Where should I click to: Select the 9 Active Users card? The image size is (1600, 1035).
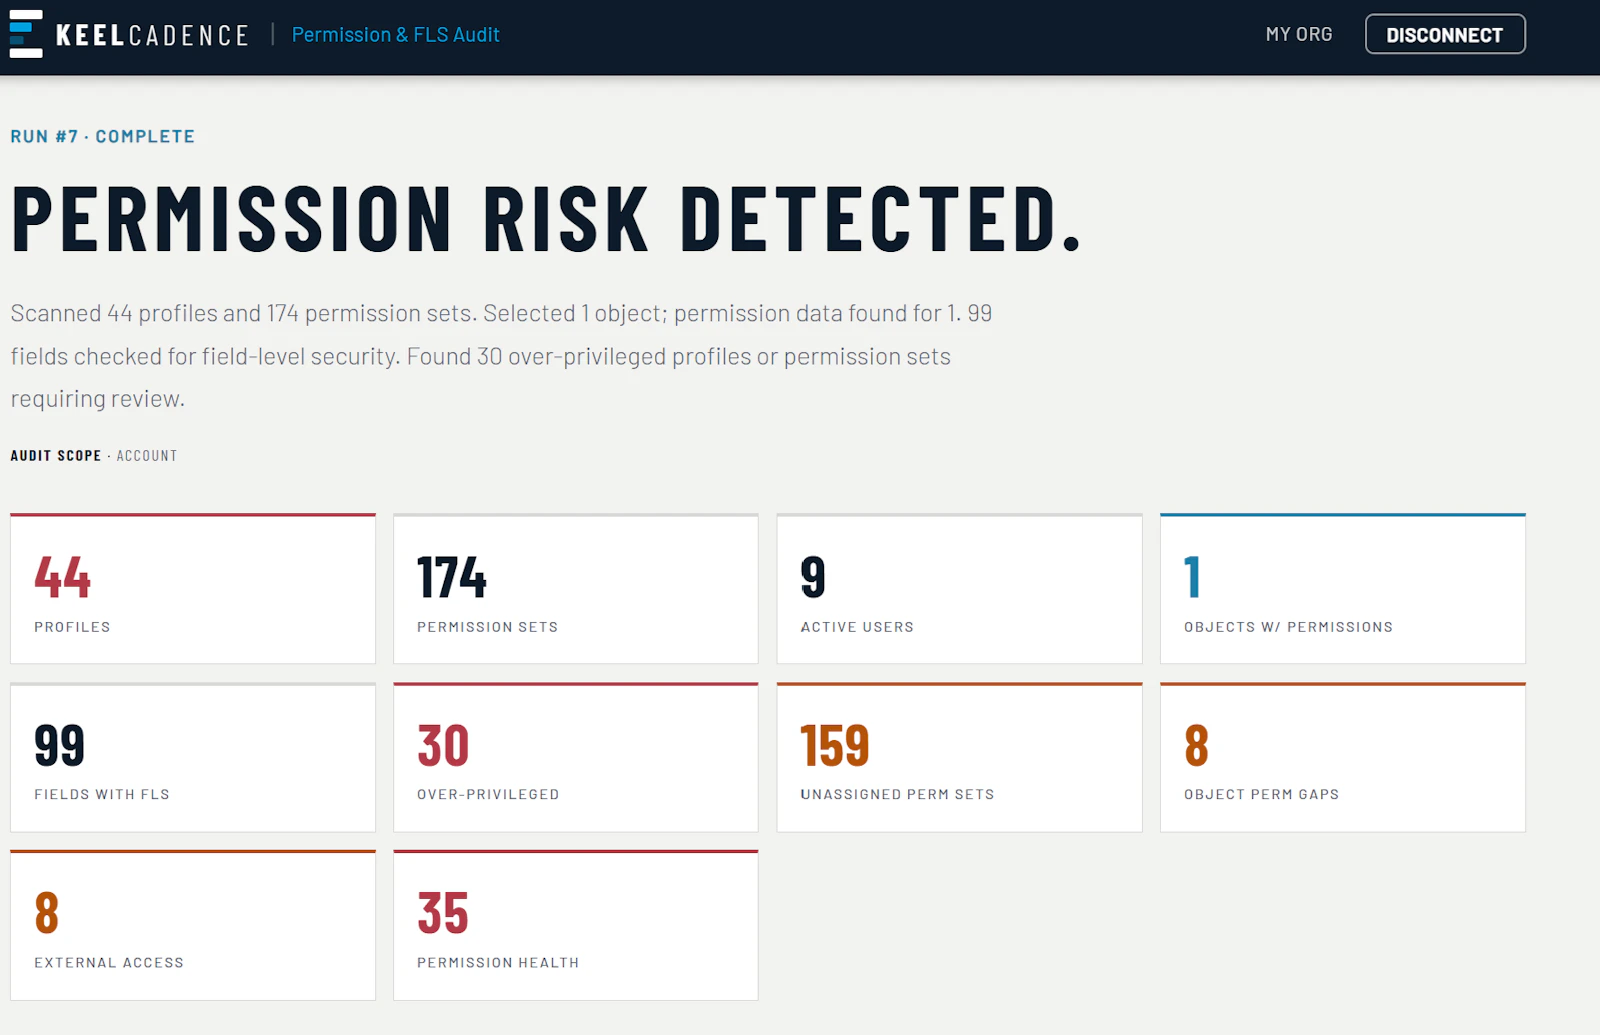pos(959,589)
